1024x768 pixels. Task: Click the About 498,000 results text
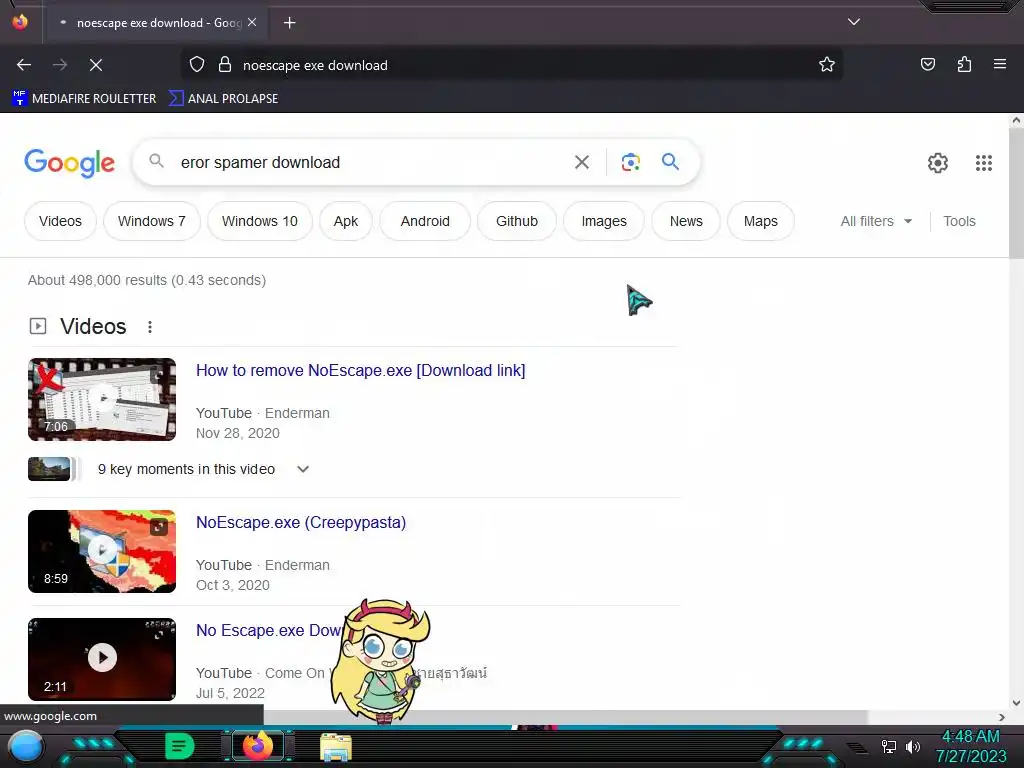147,280
